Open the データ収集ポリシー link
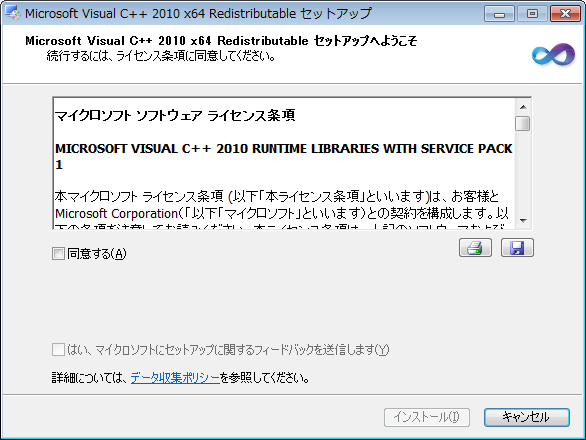The height and width of the screenshot is (440, 586). tap(175, 378)
